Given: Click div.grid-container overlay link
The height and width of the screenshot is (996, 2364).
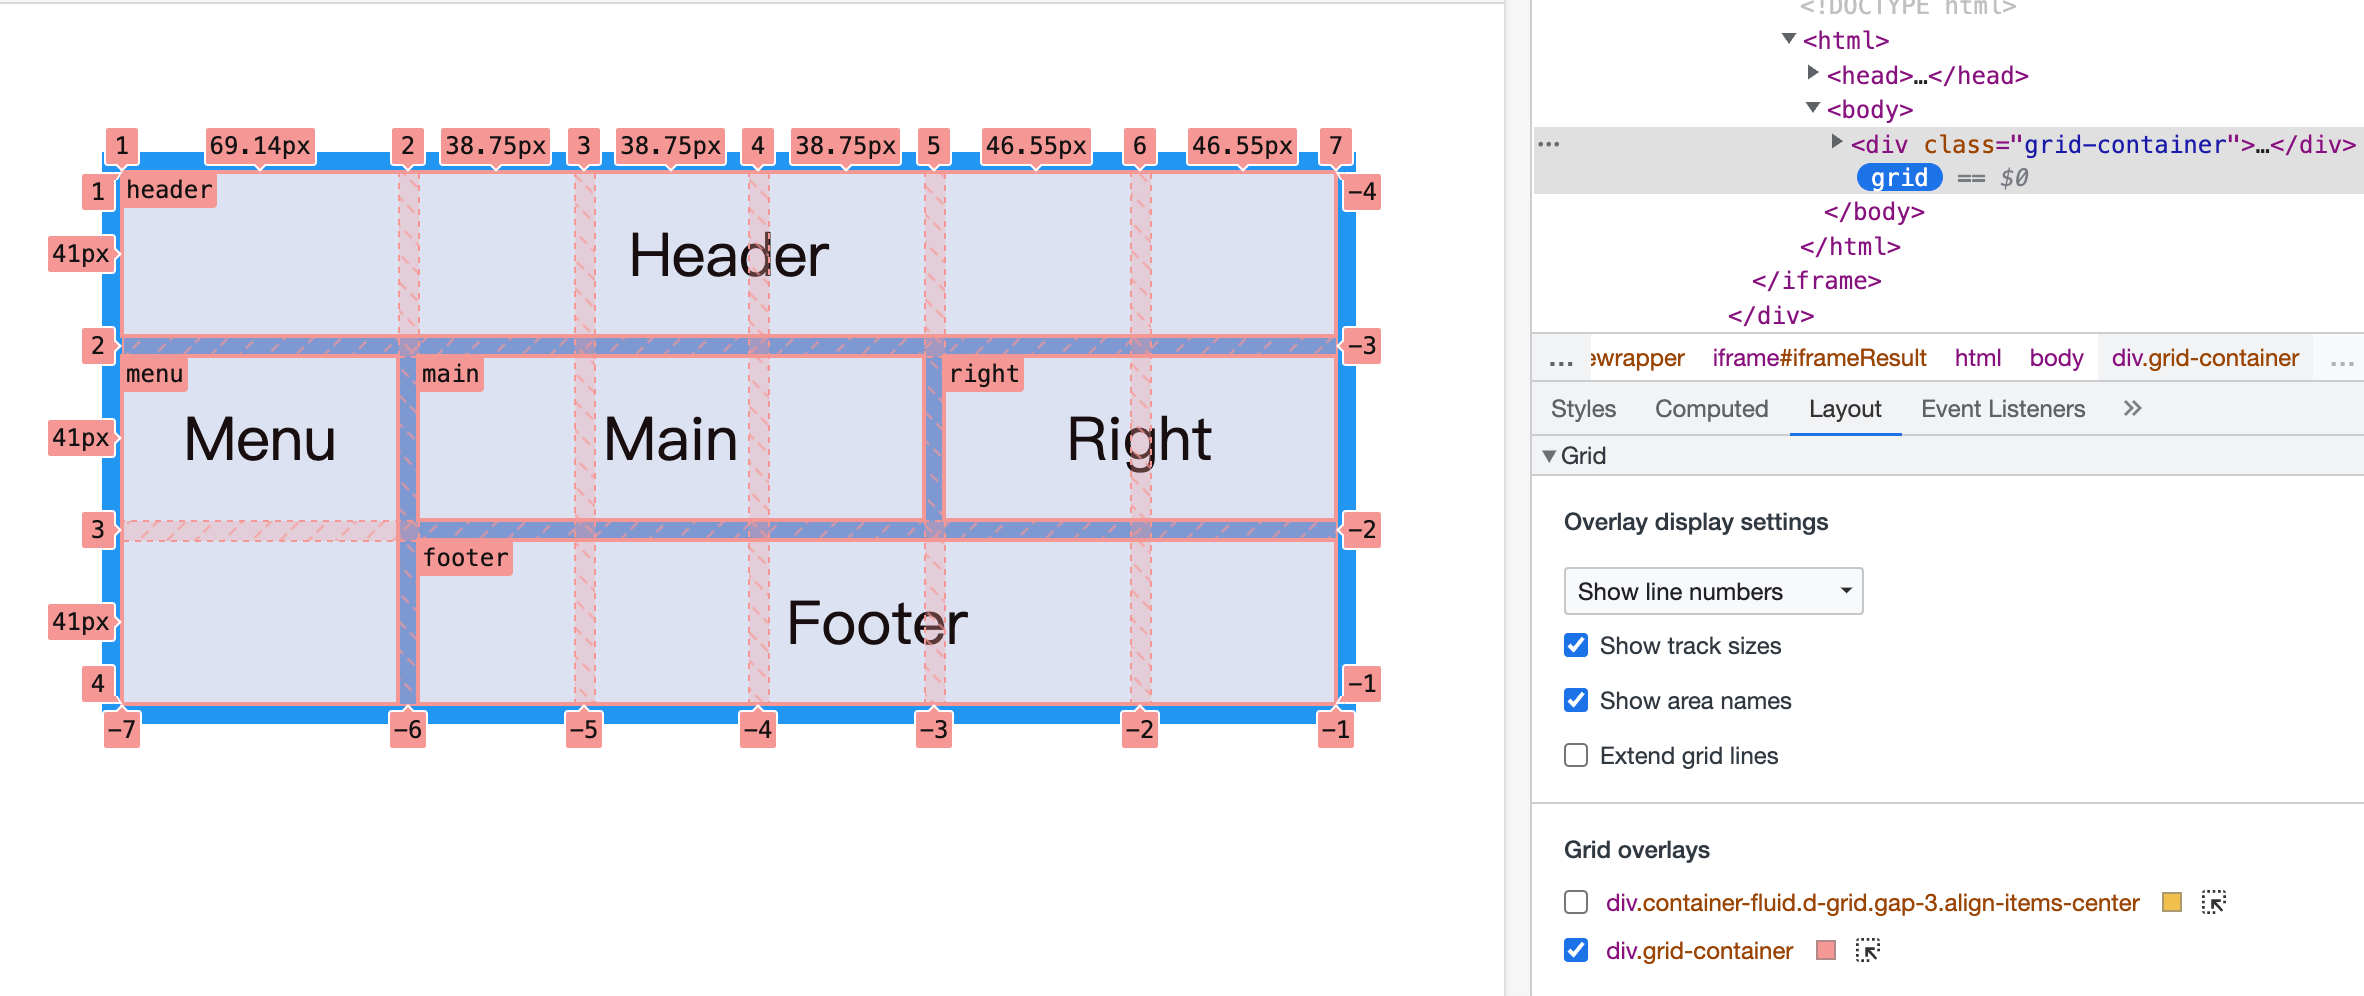Looking at the screenshot, I should click(x=1699, y=951).
